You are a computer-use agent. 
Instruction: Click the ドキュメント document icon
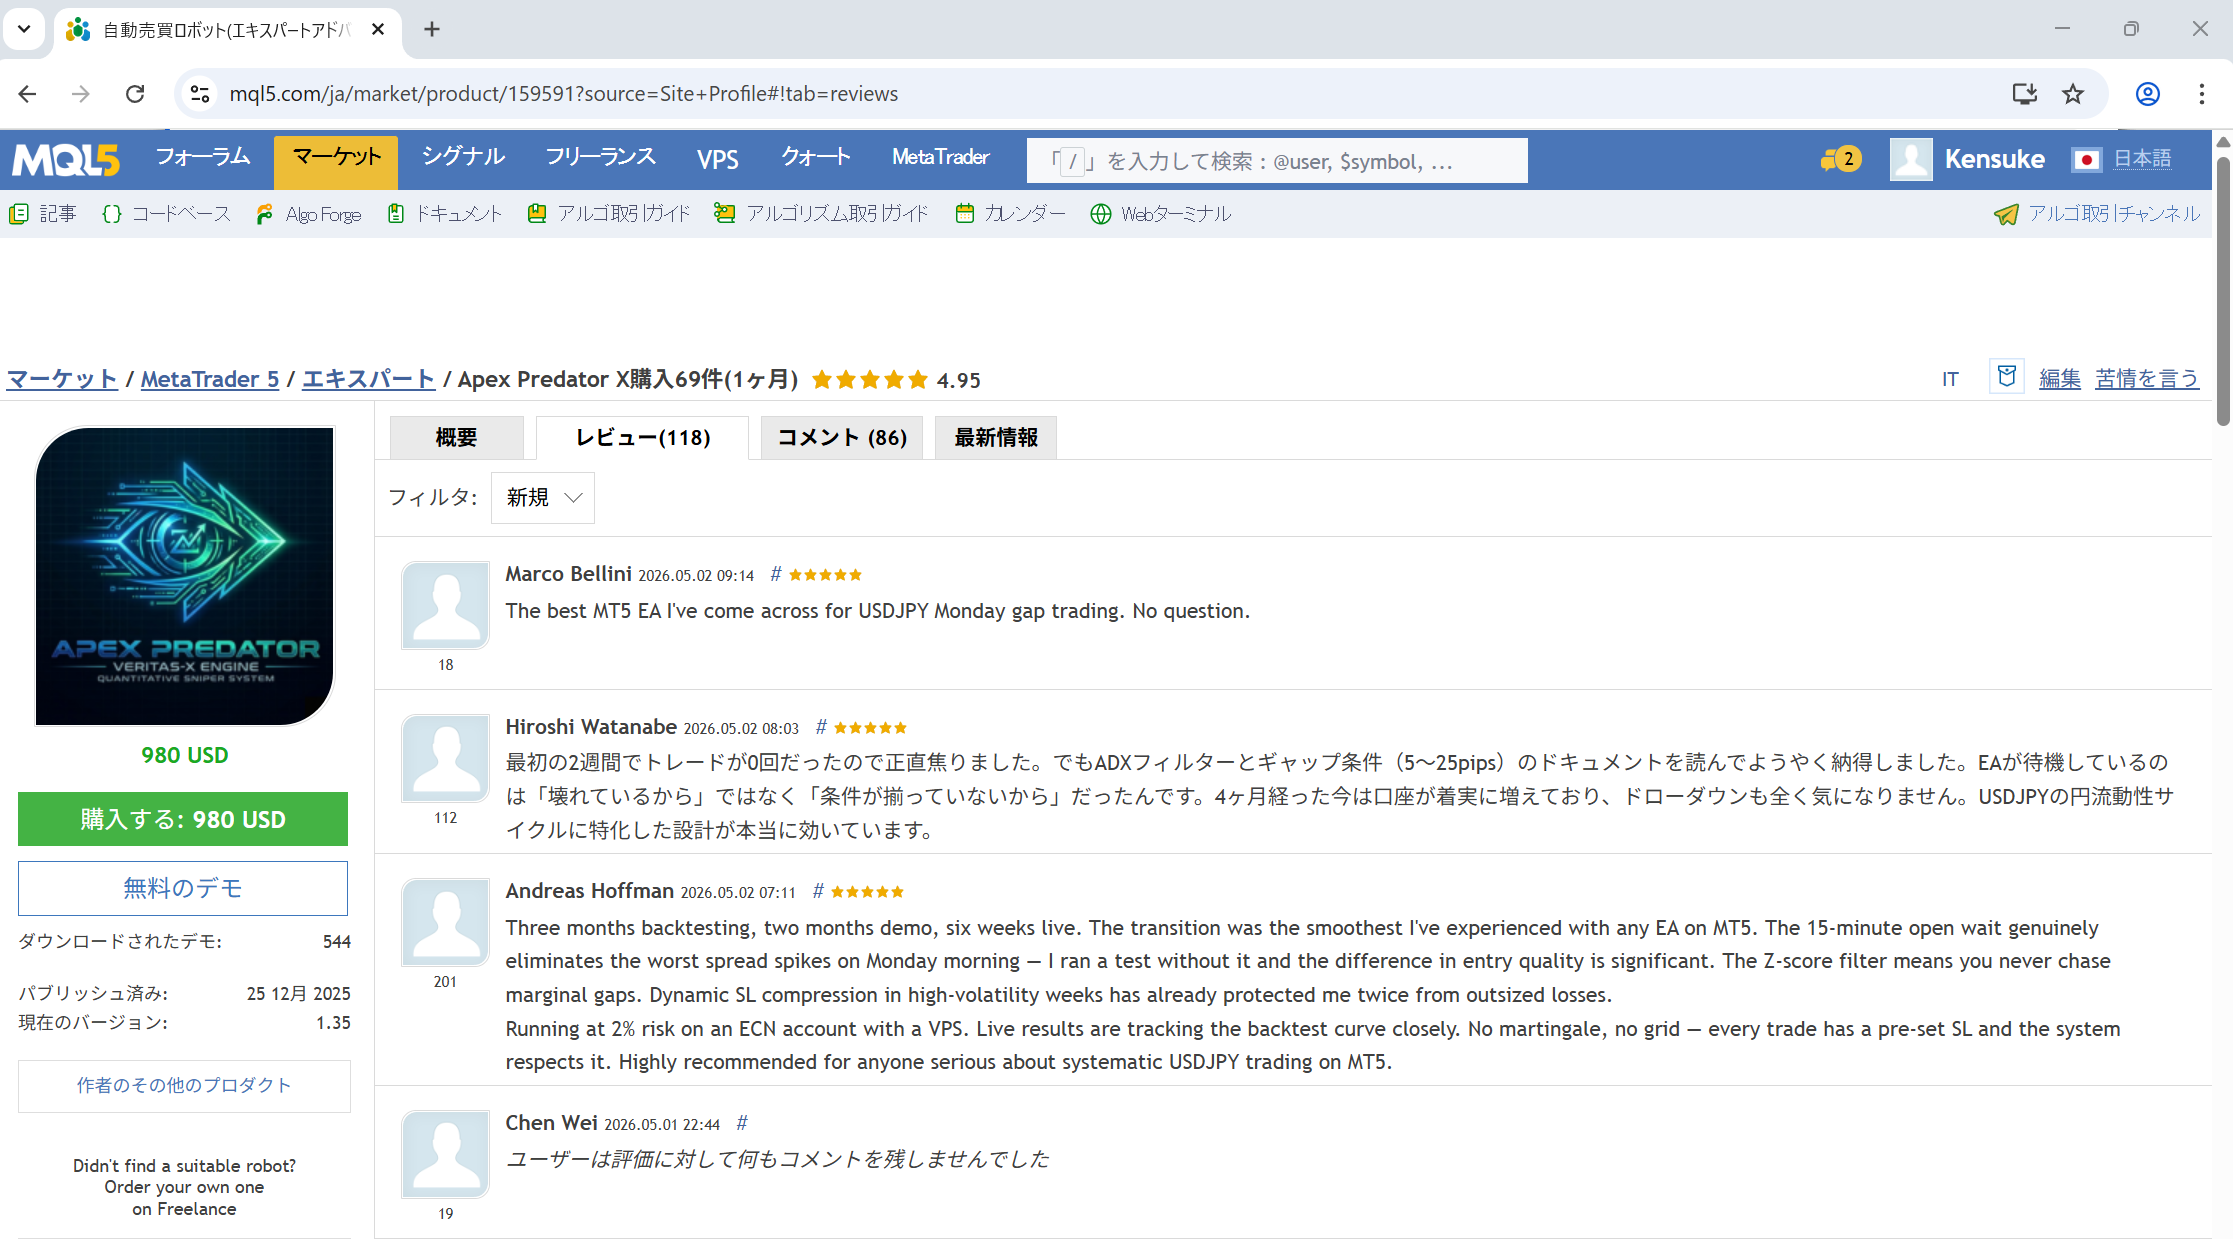coord(396,214)
